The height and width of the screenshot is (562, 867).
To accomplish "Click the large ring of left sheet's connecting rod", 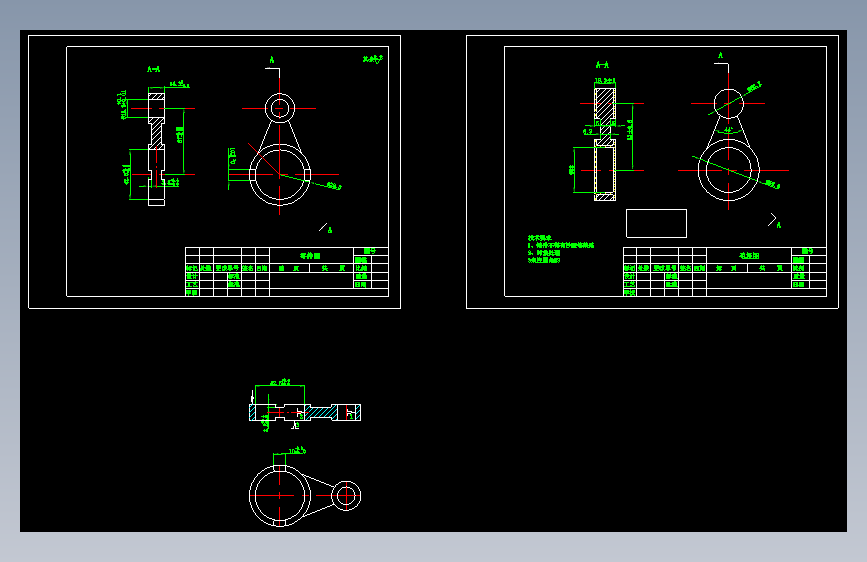I will [x=280, y=175].
